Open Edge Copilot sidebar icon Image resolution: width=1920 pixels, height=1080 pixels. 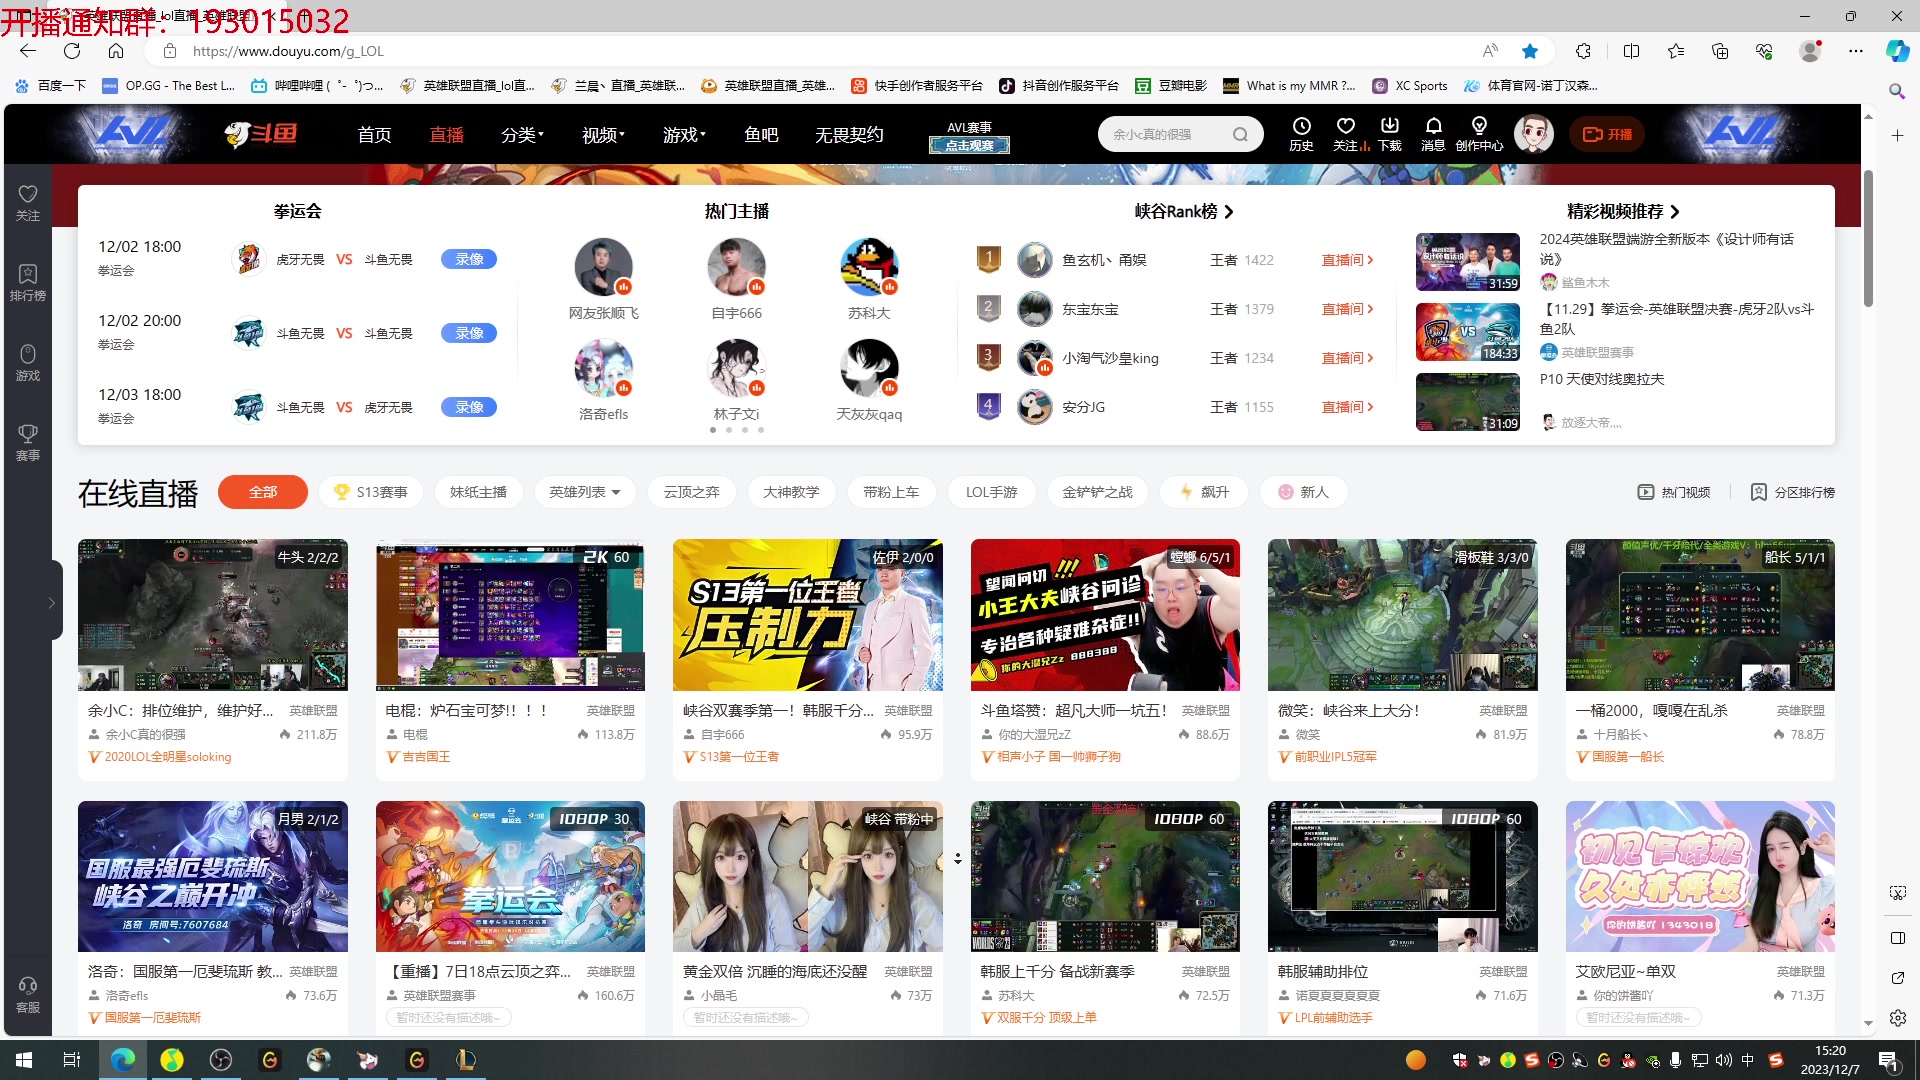(1897, 51)
